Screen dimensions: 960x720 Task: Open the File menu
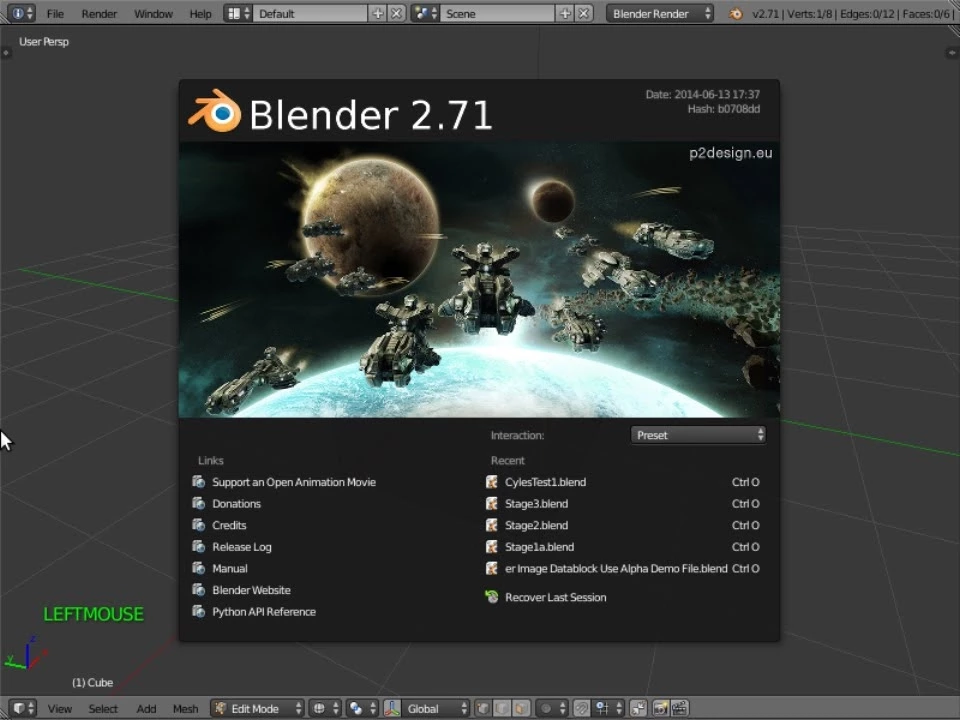[x=55, y=13]
